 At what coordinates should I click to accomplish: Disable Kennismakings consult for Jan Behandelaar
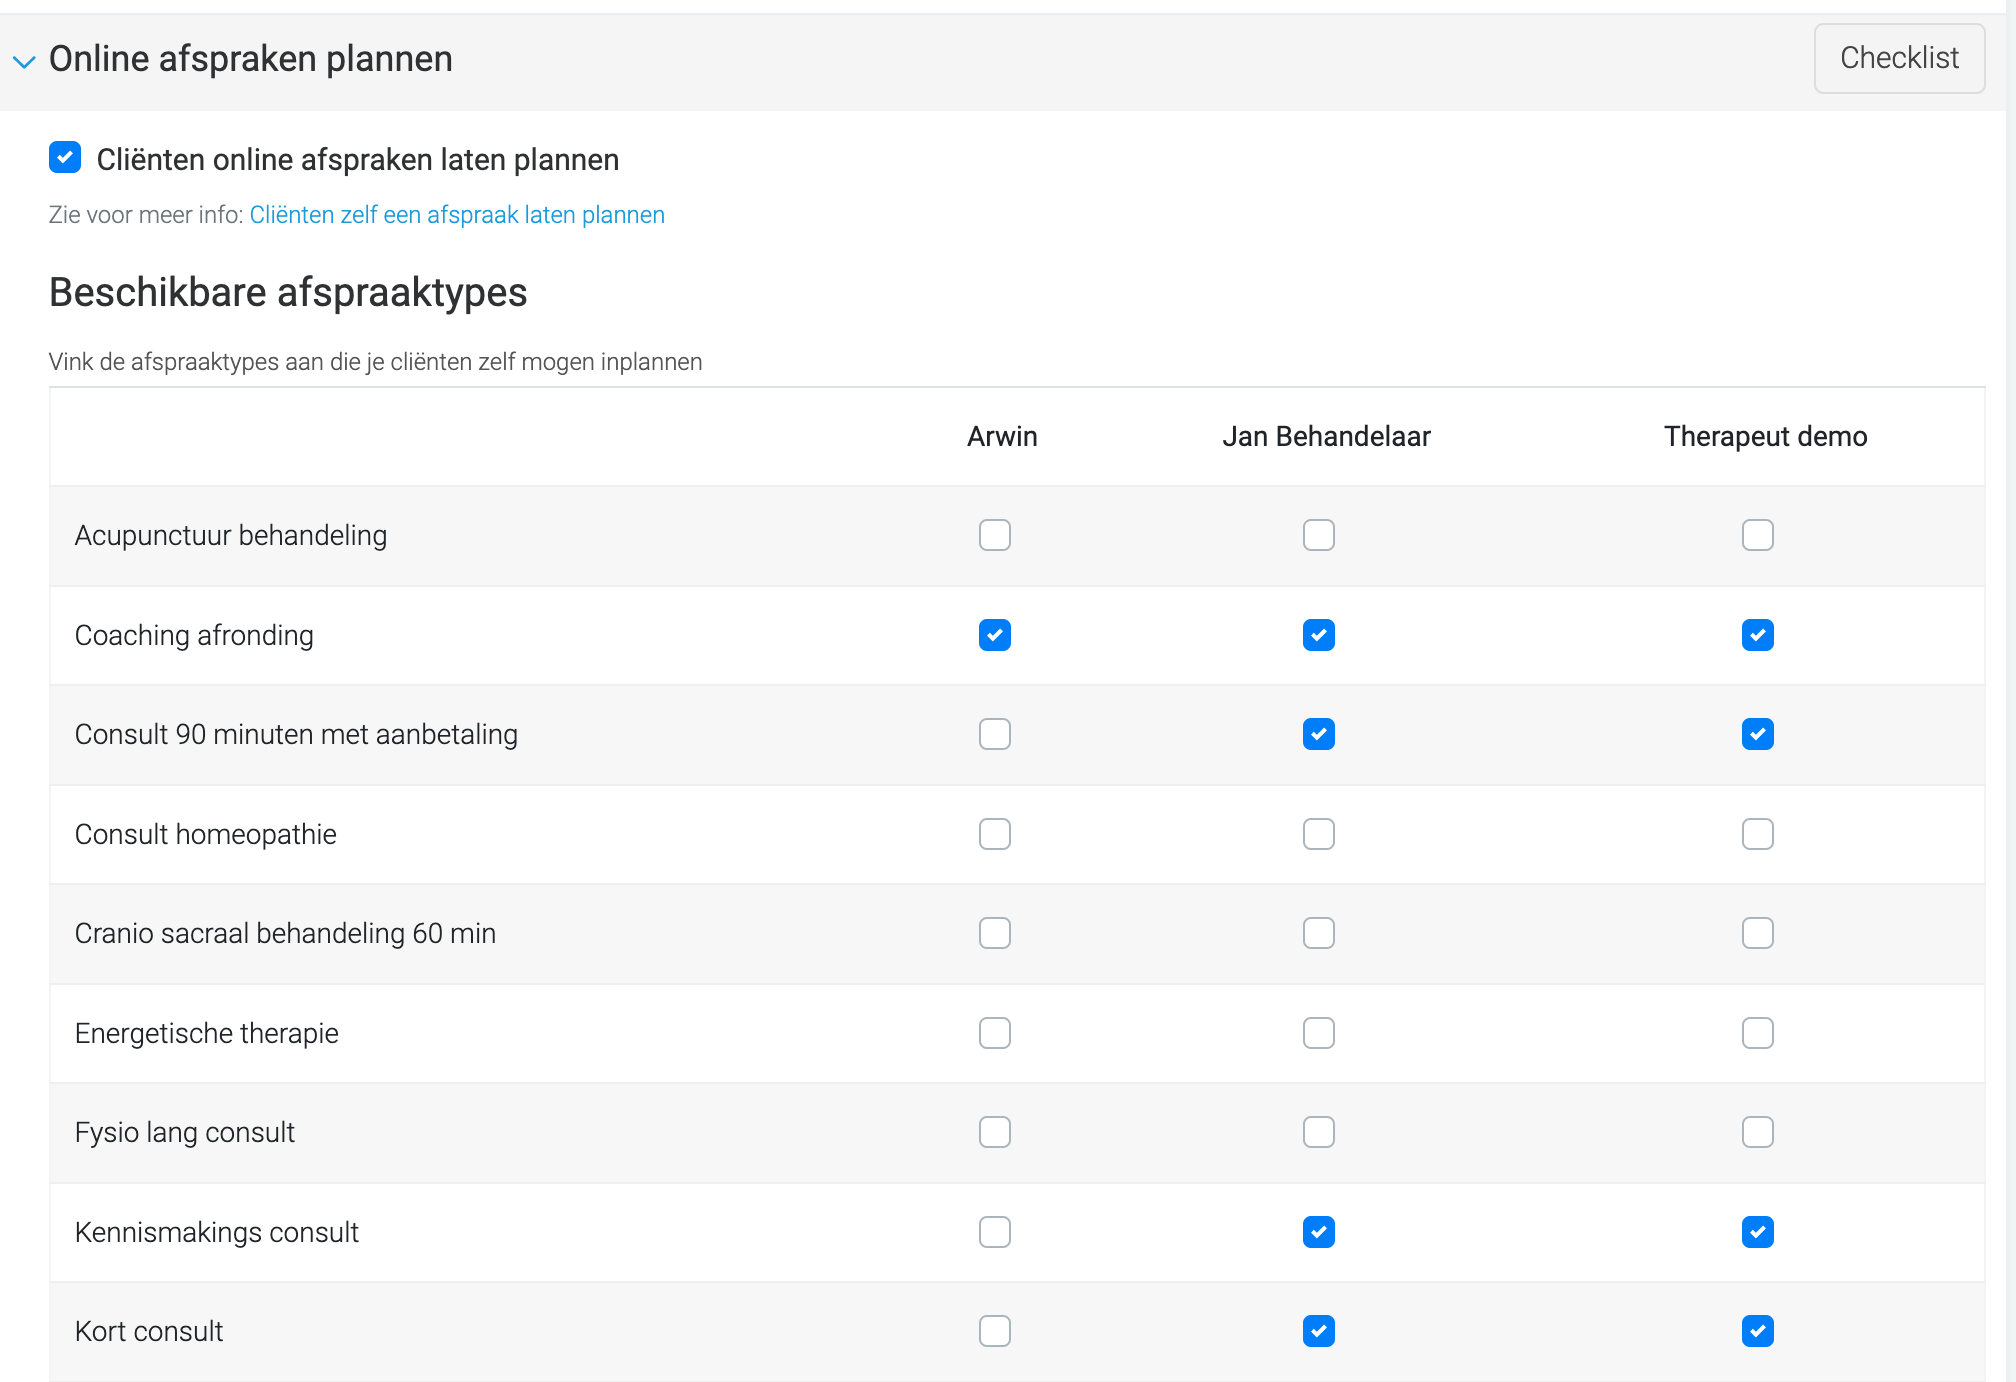tap(1318, 1232)
